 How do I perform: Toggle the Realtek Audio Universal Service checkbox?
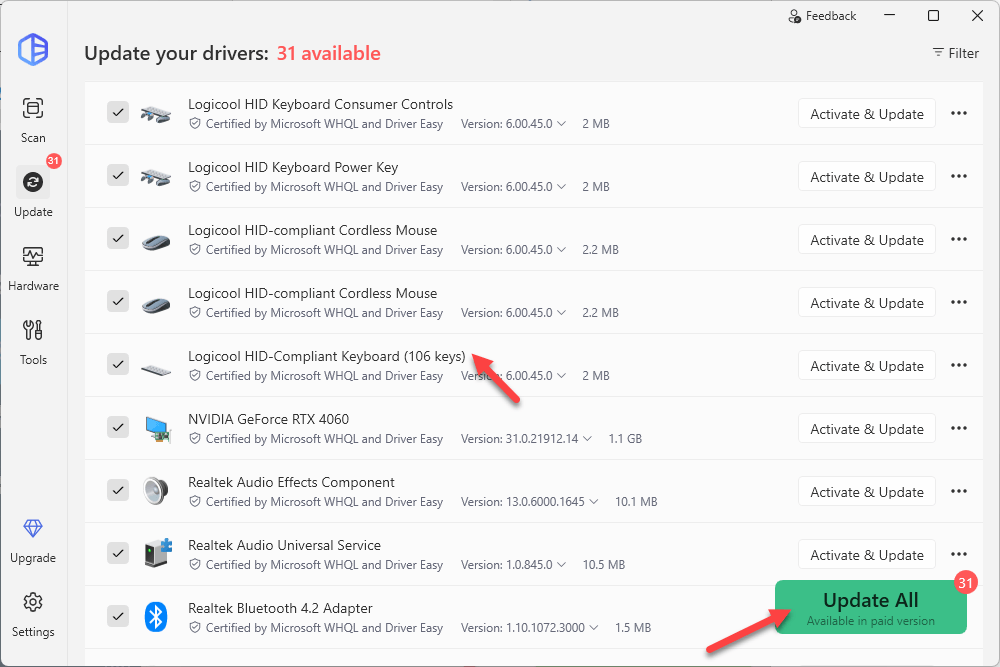pyautogui.click(x=118, y=554)
